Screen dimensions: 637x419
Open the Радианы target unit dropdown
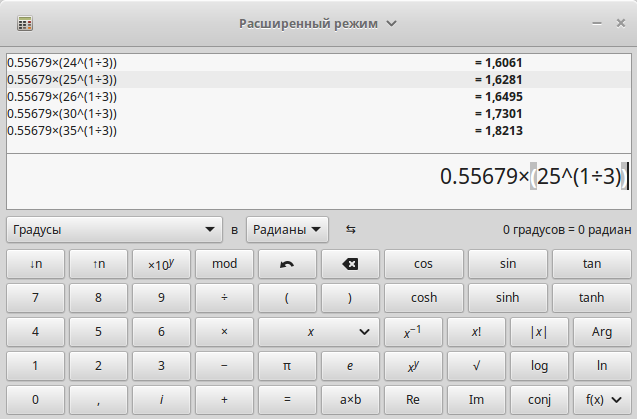pos(287,230)
